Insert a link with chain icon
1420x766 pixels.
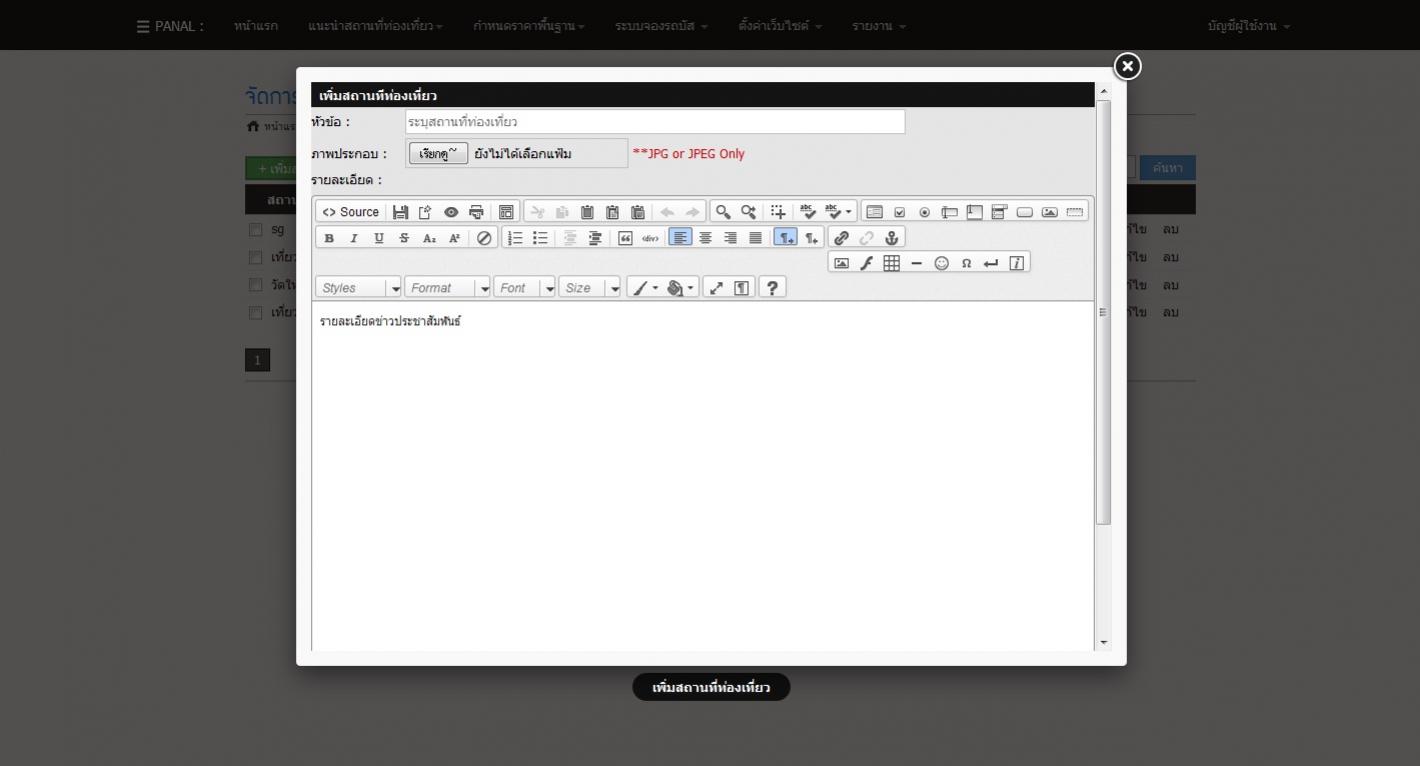pos(842,238)
